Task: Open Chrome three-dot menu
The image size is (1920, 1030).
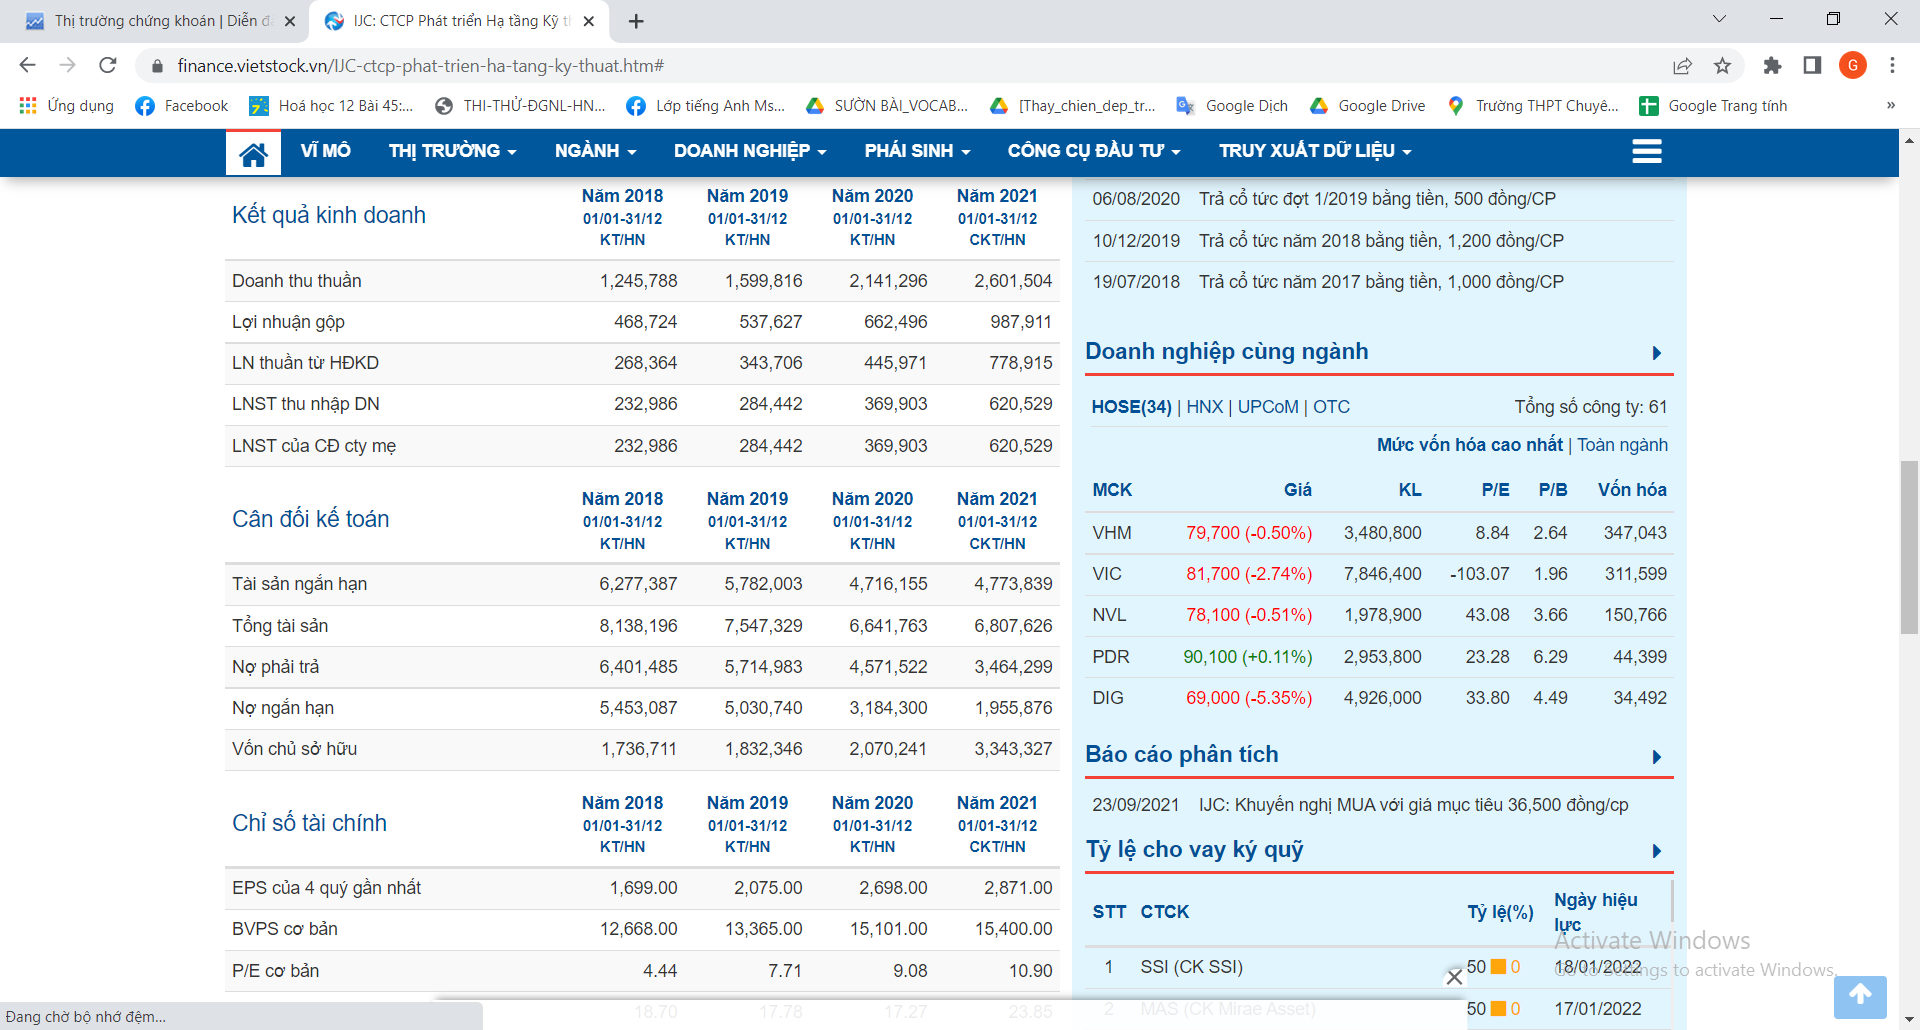Action: pyautogui.click(x=1892, y=66)
